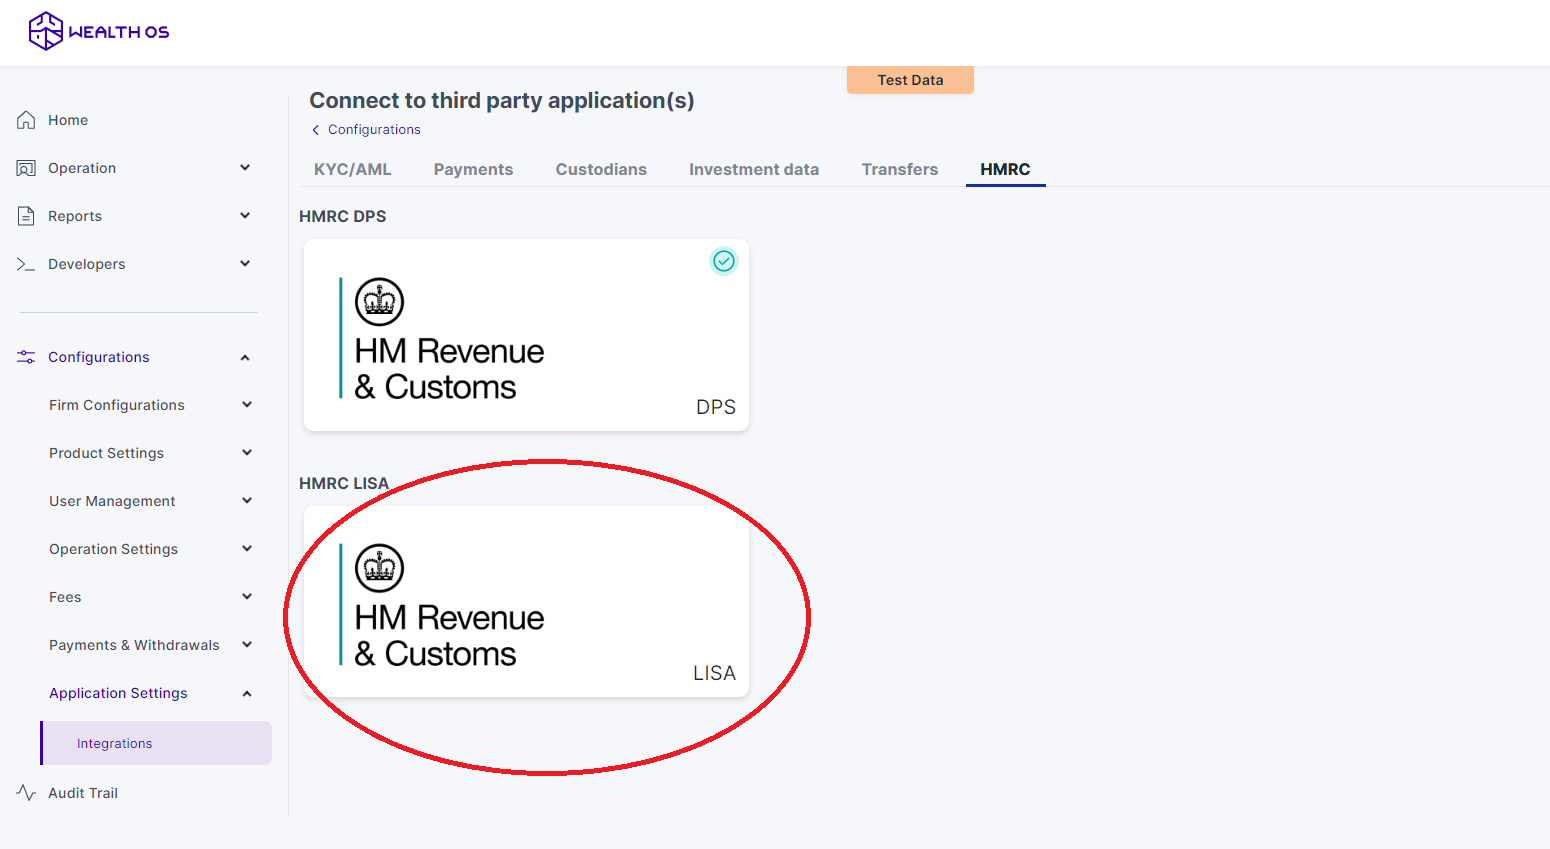Collapse the Application Settings chevron
The image size is (1550, 849).
coord(247,693)
